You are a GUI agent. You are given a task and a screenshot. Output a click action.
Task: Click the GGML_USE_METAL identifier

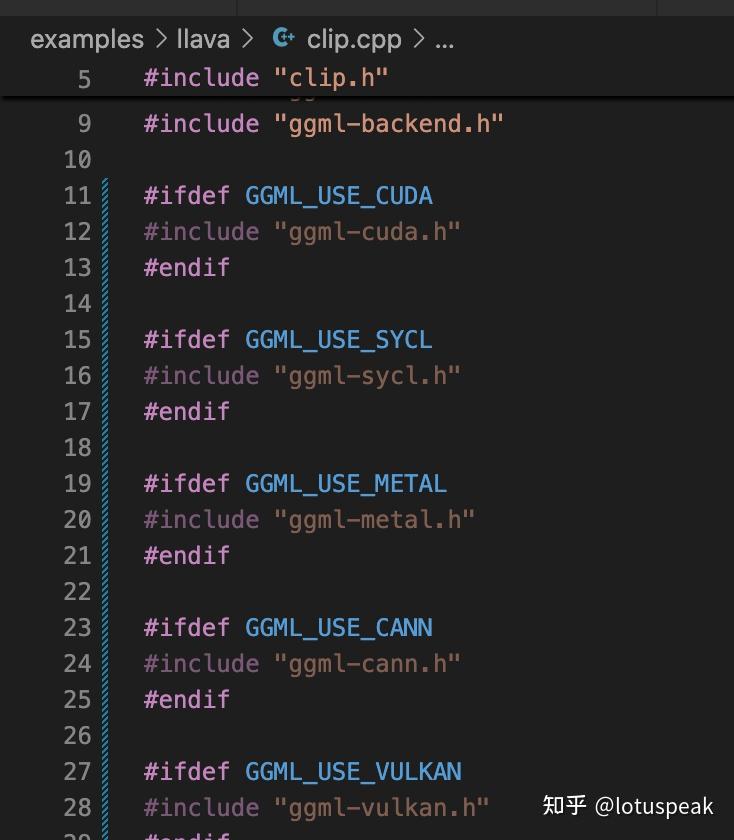pos(346,483)
